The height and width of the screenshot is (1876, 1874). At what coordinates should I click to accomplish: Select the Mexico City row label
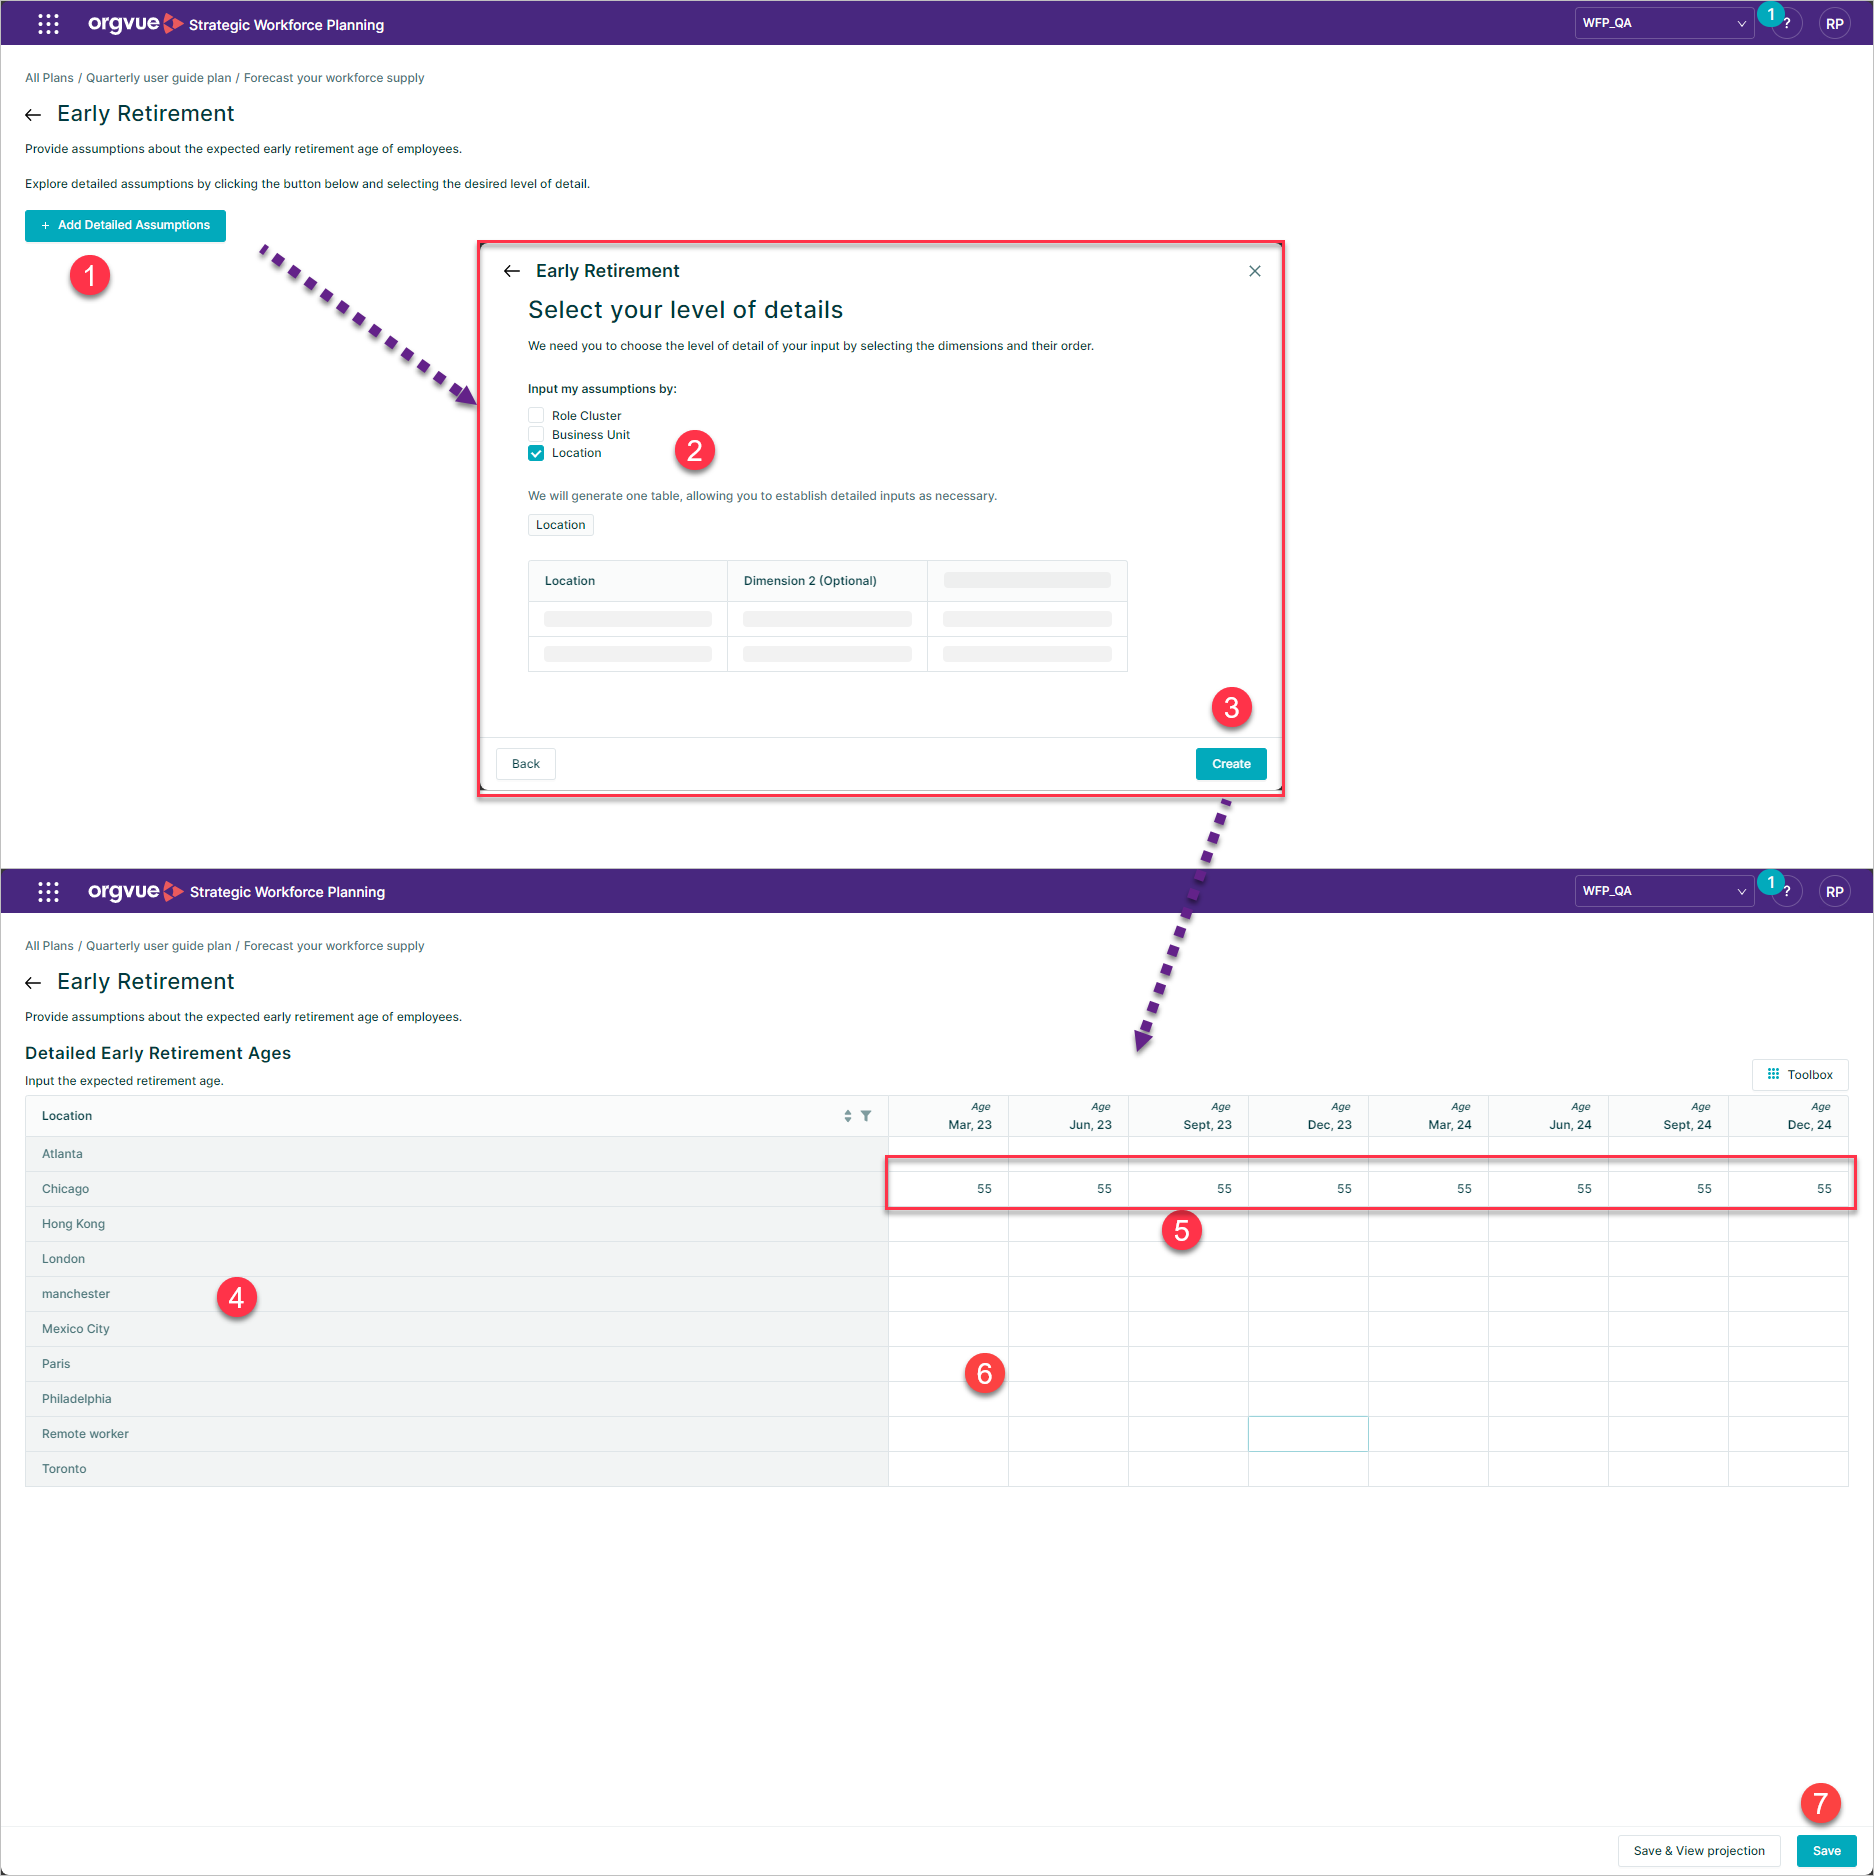click(x=76, y=1329)
